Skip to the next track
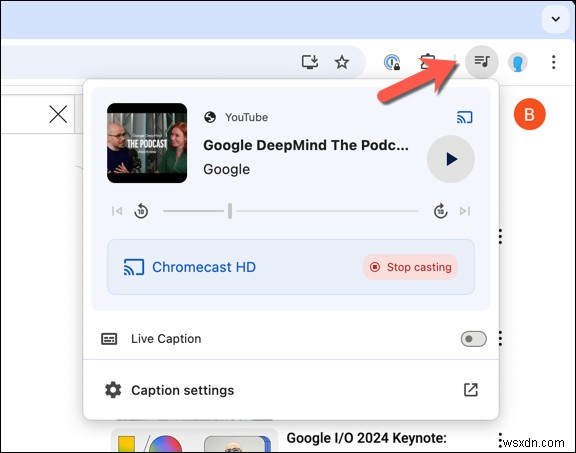The image size is (576, 453). (465, 211)
